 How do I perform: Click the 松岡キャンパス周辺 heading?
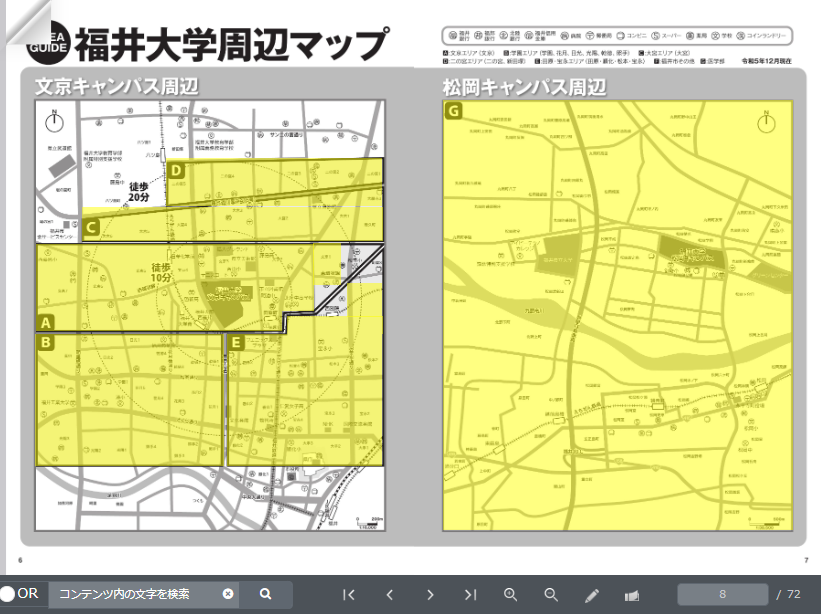pos(525,87)
